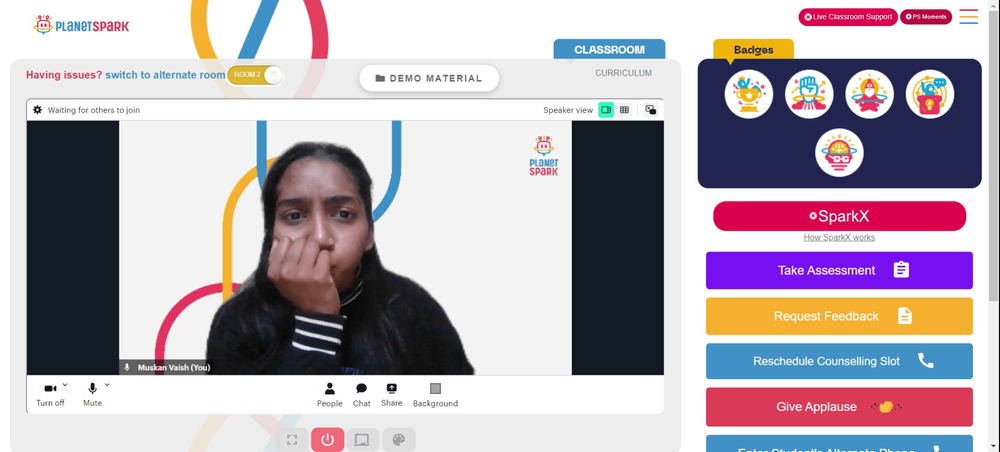Share your screen

[392, 395]
